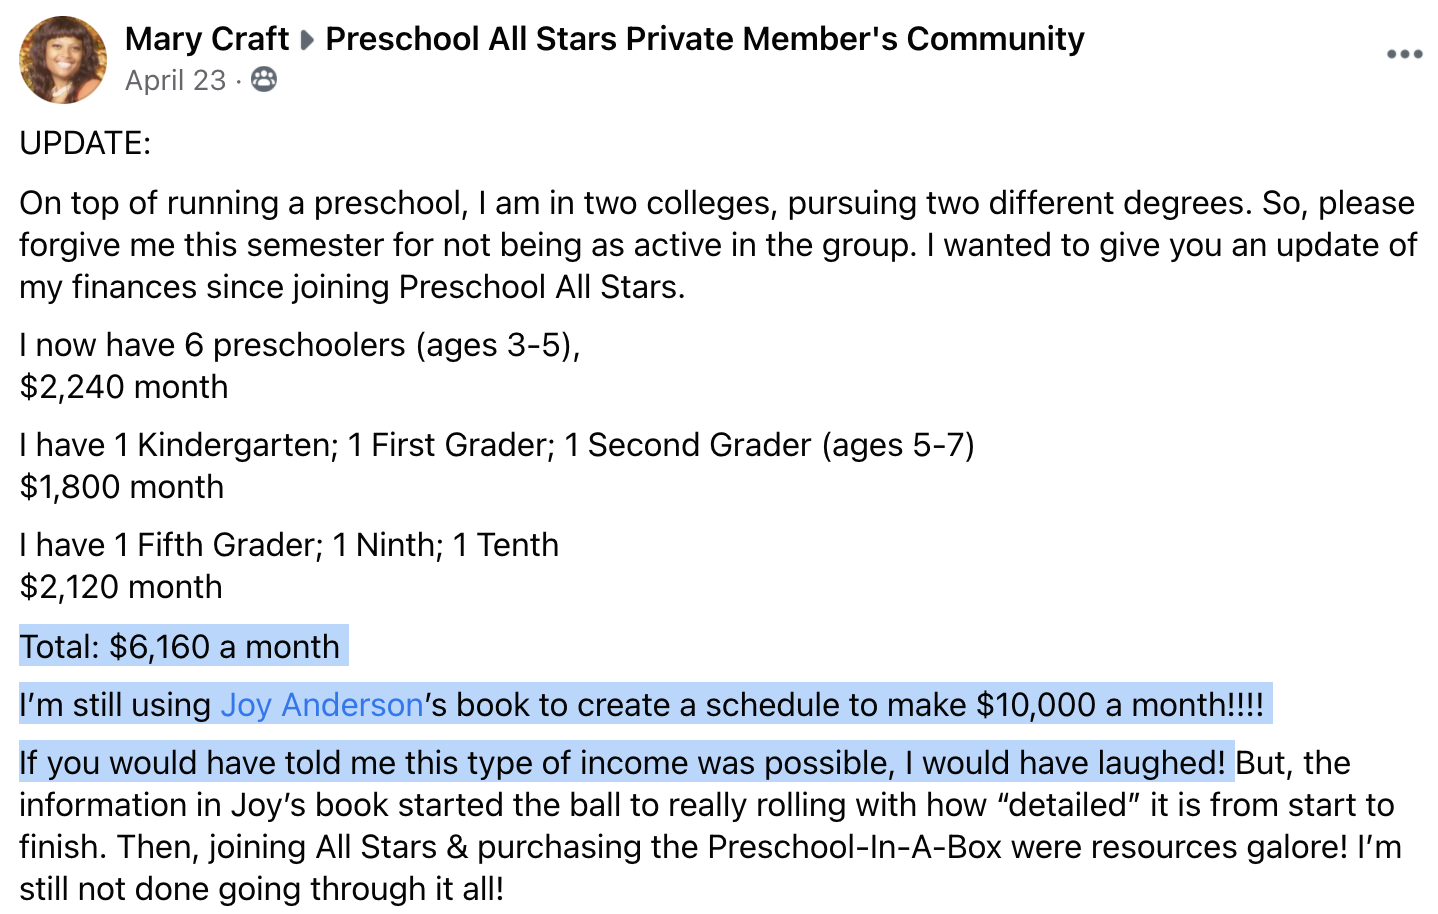Click the opening paragraph about two colleges

pyautogui.click(x=718, y=245)
